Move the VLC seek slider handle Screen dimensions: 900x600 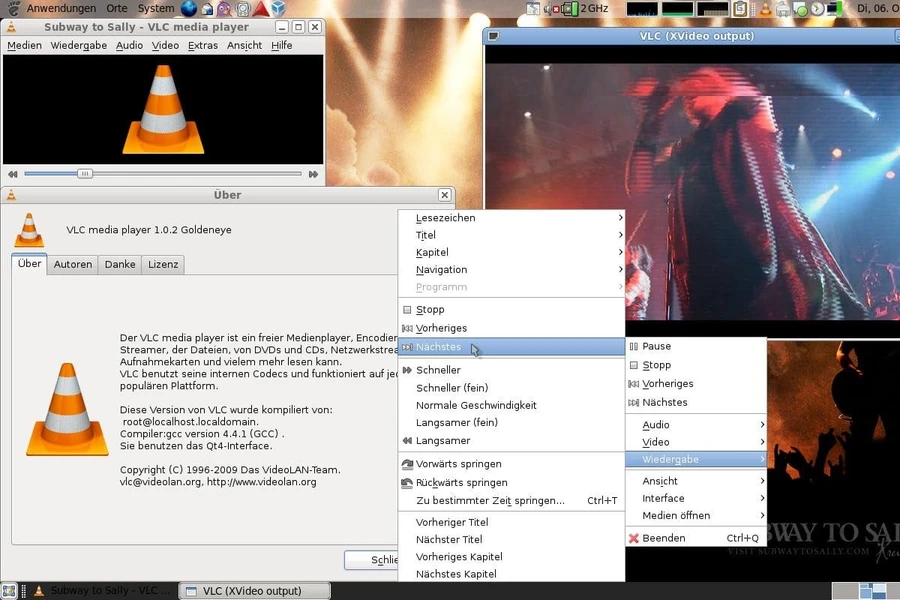84,173
